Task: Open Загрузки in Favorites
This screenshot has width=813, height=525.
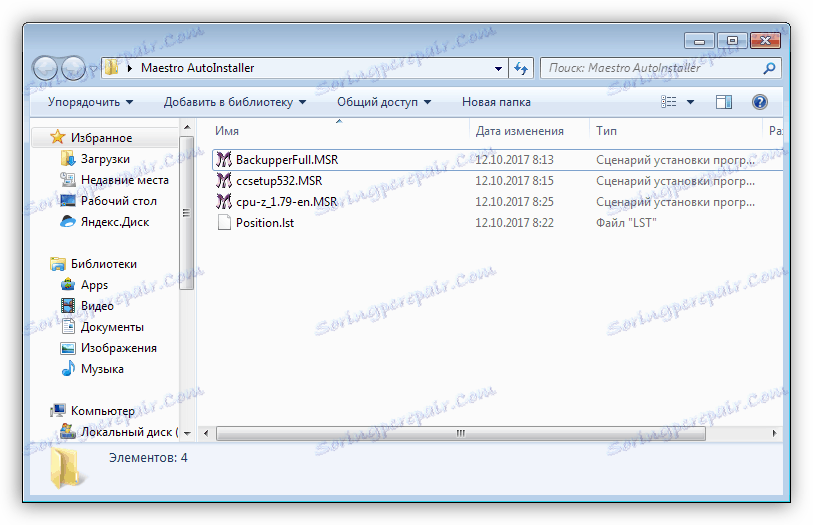Action: click(105, 159)
